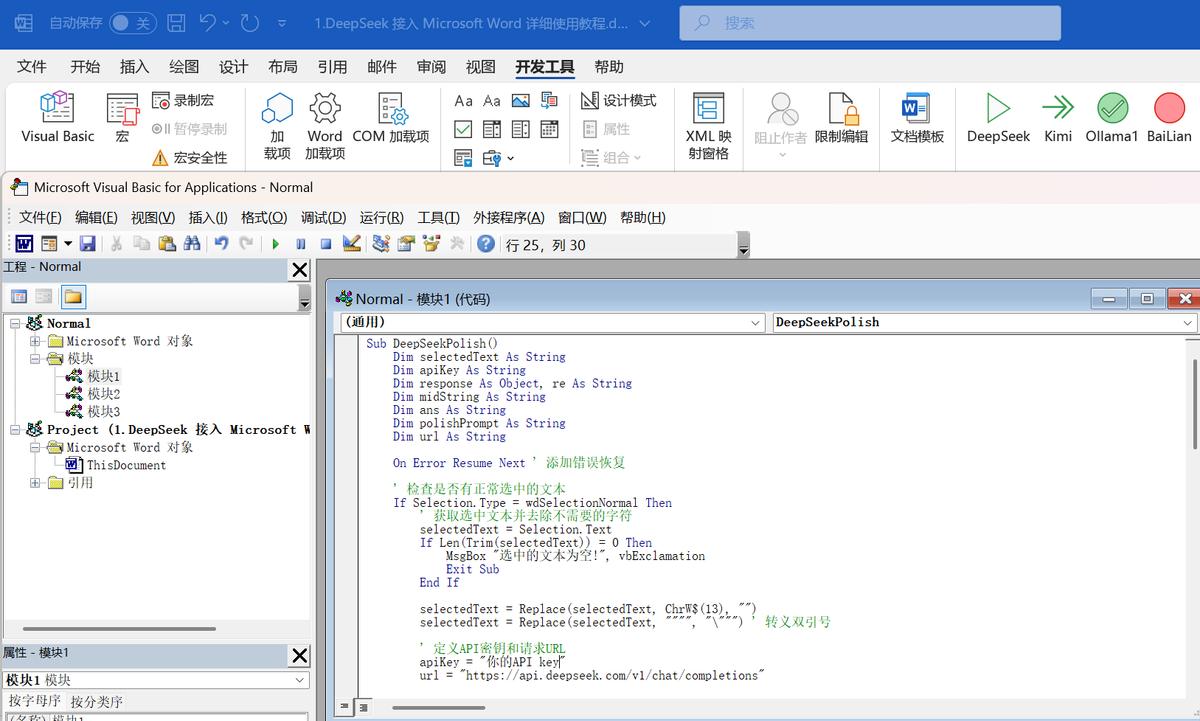Open 宏安全性 settings

[x=190, y=158]
